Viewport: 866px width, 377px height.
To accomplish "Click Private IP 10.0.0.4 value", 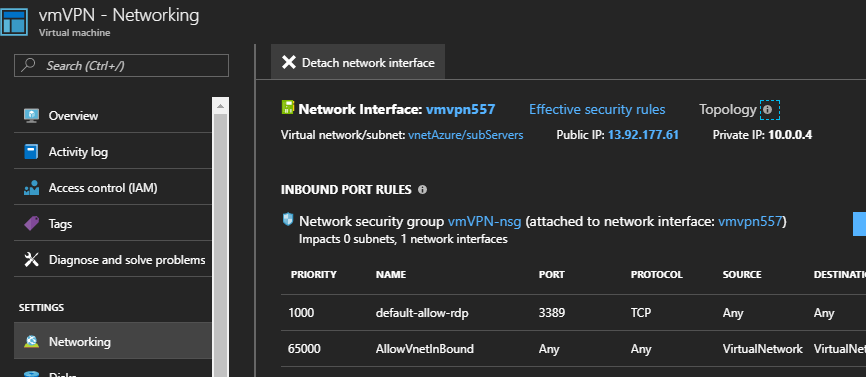I will [x=790, y=135].
